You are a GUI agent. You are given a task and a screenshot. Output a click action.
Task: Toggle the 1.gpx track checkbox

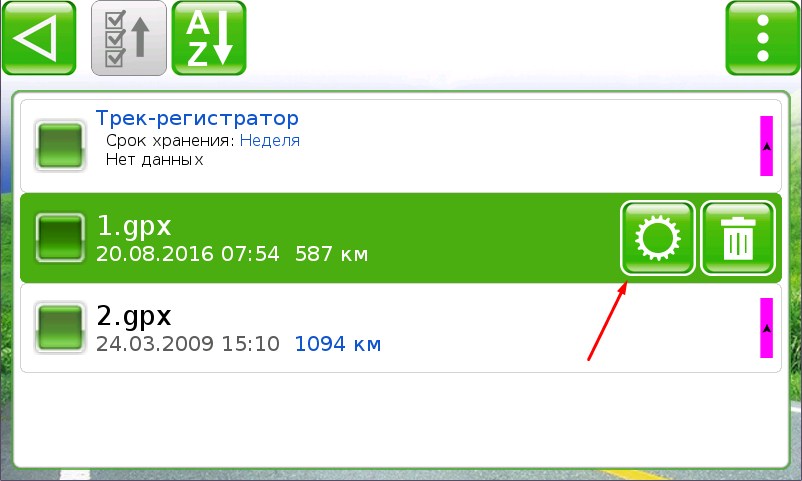click(59, 238)
